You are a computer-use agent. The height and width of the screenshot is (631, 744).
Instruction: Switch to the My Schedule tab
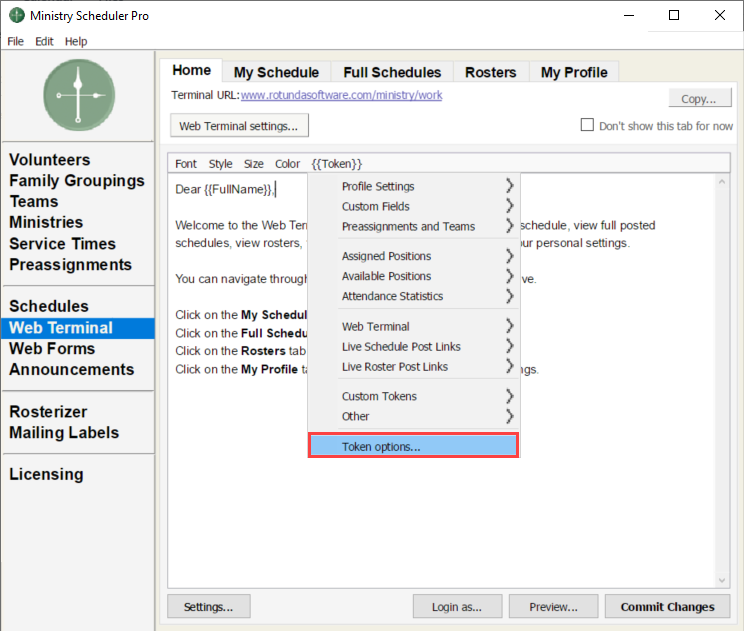276,72
